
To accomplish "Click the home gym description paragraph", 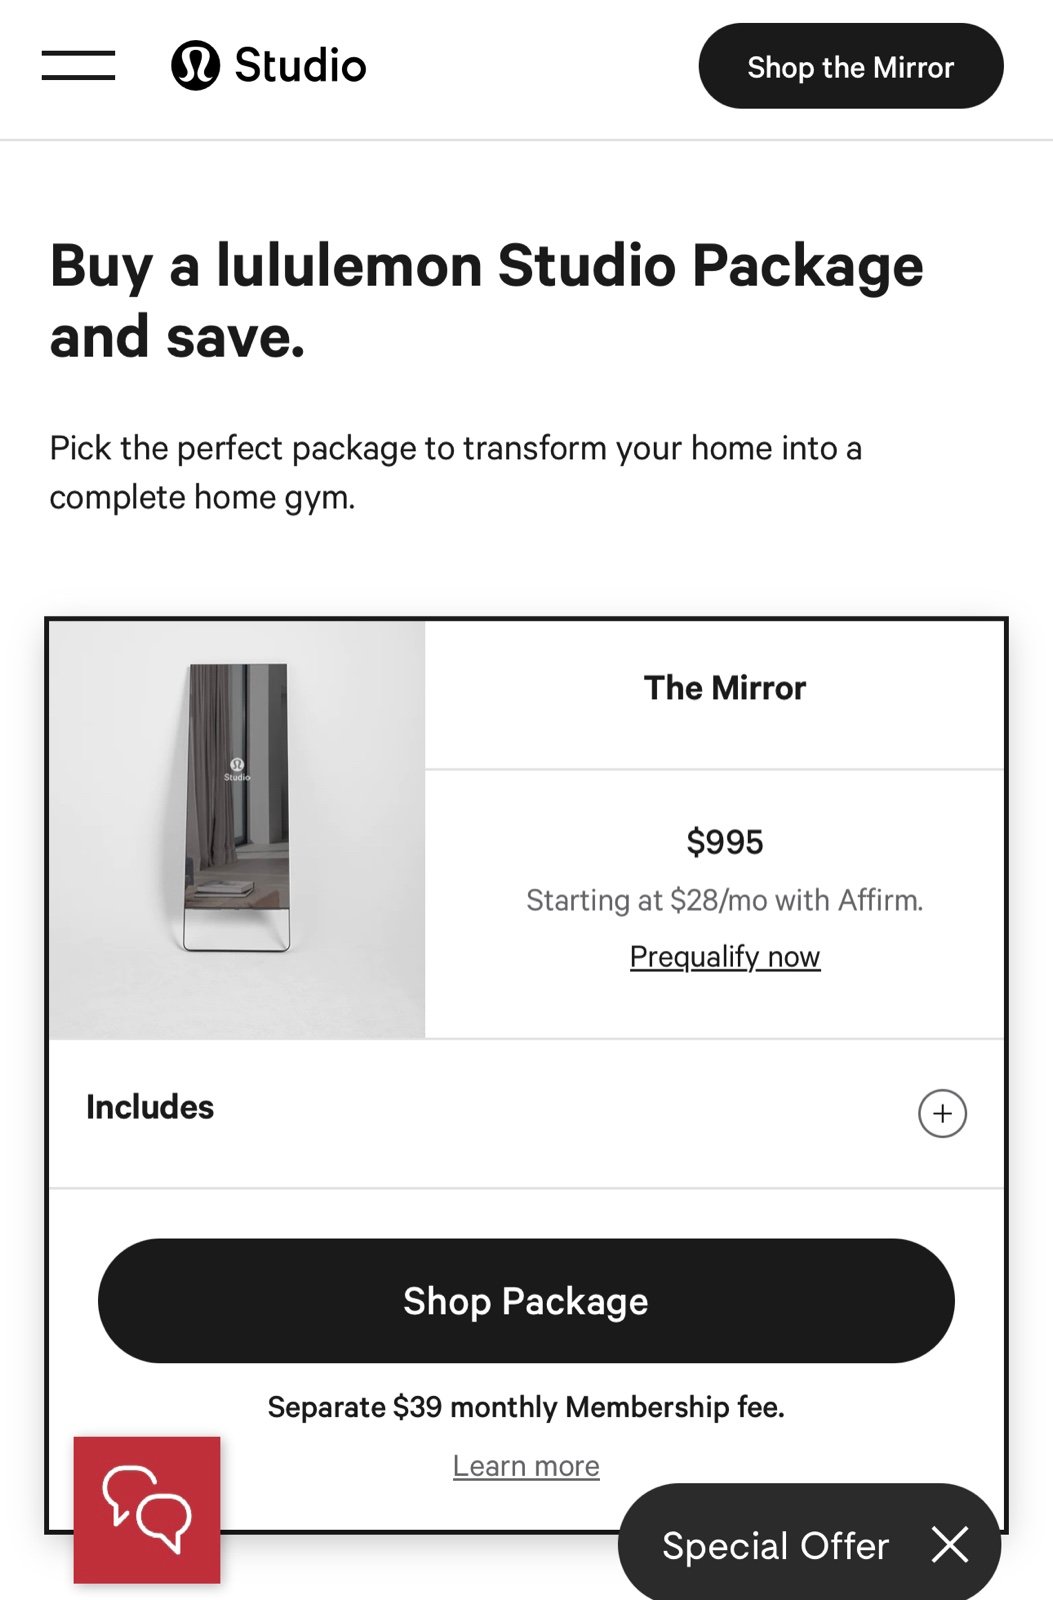I will click(456, 472).
